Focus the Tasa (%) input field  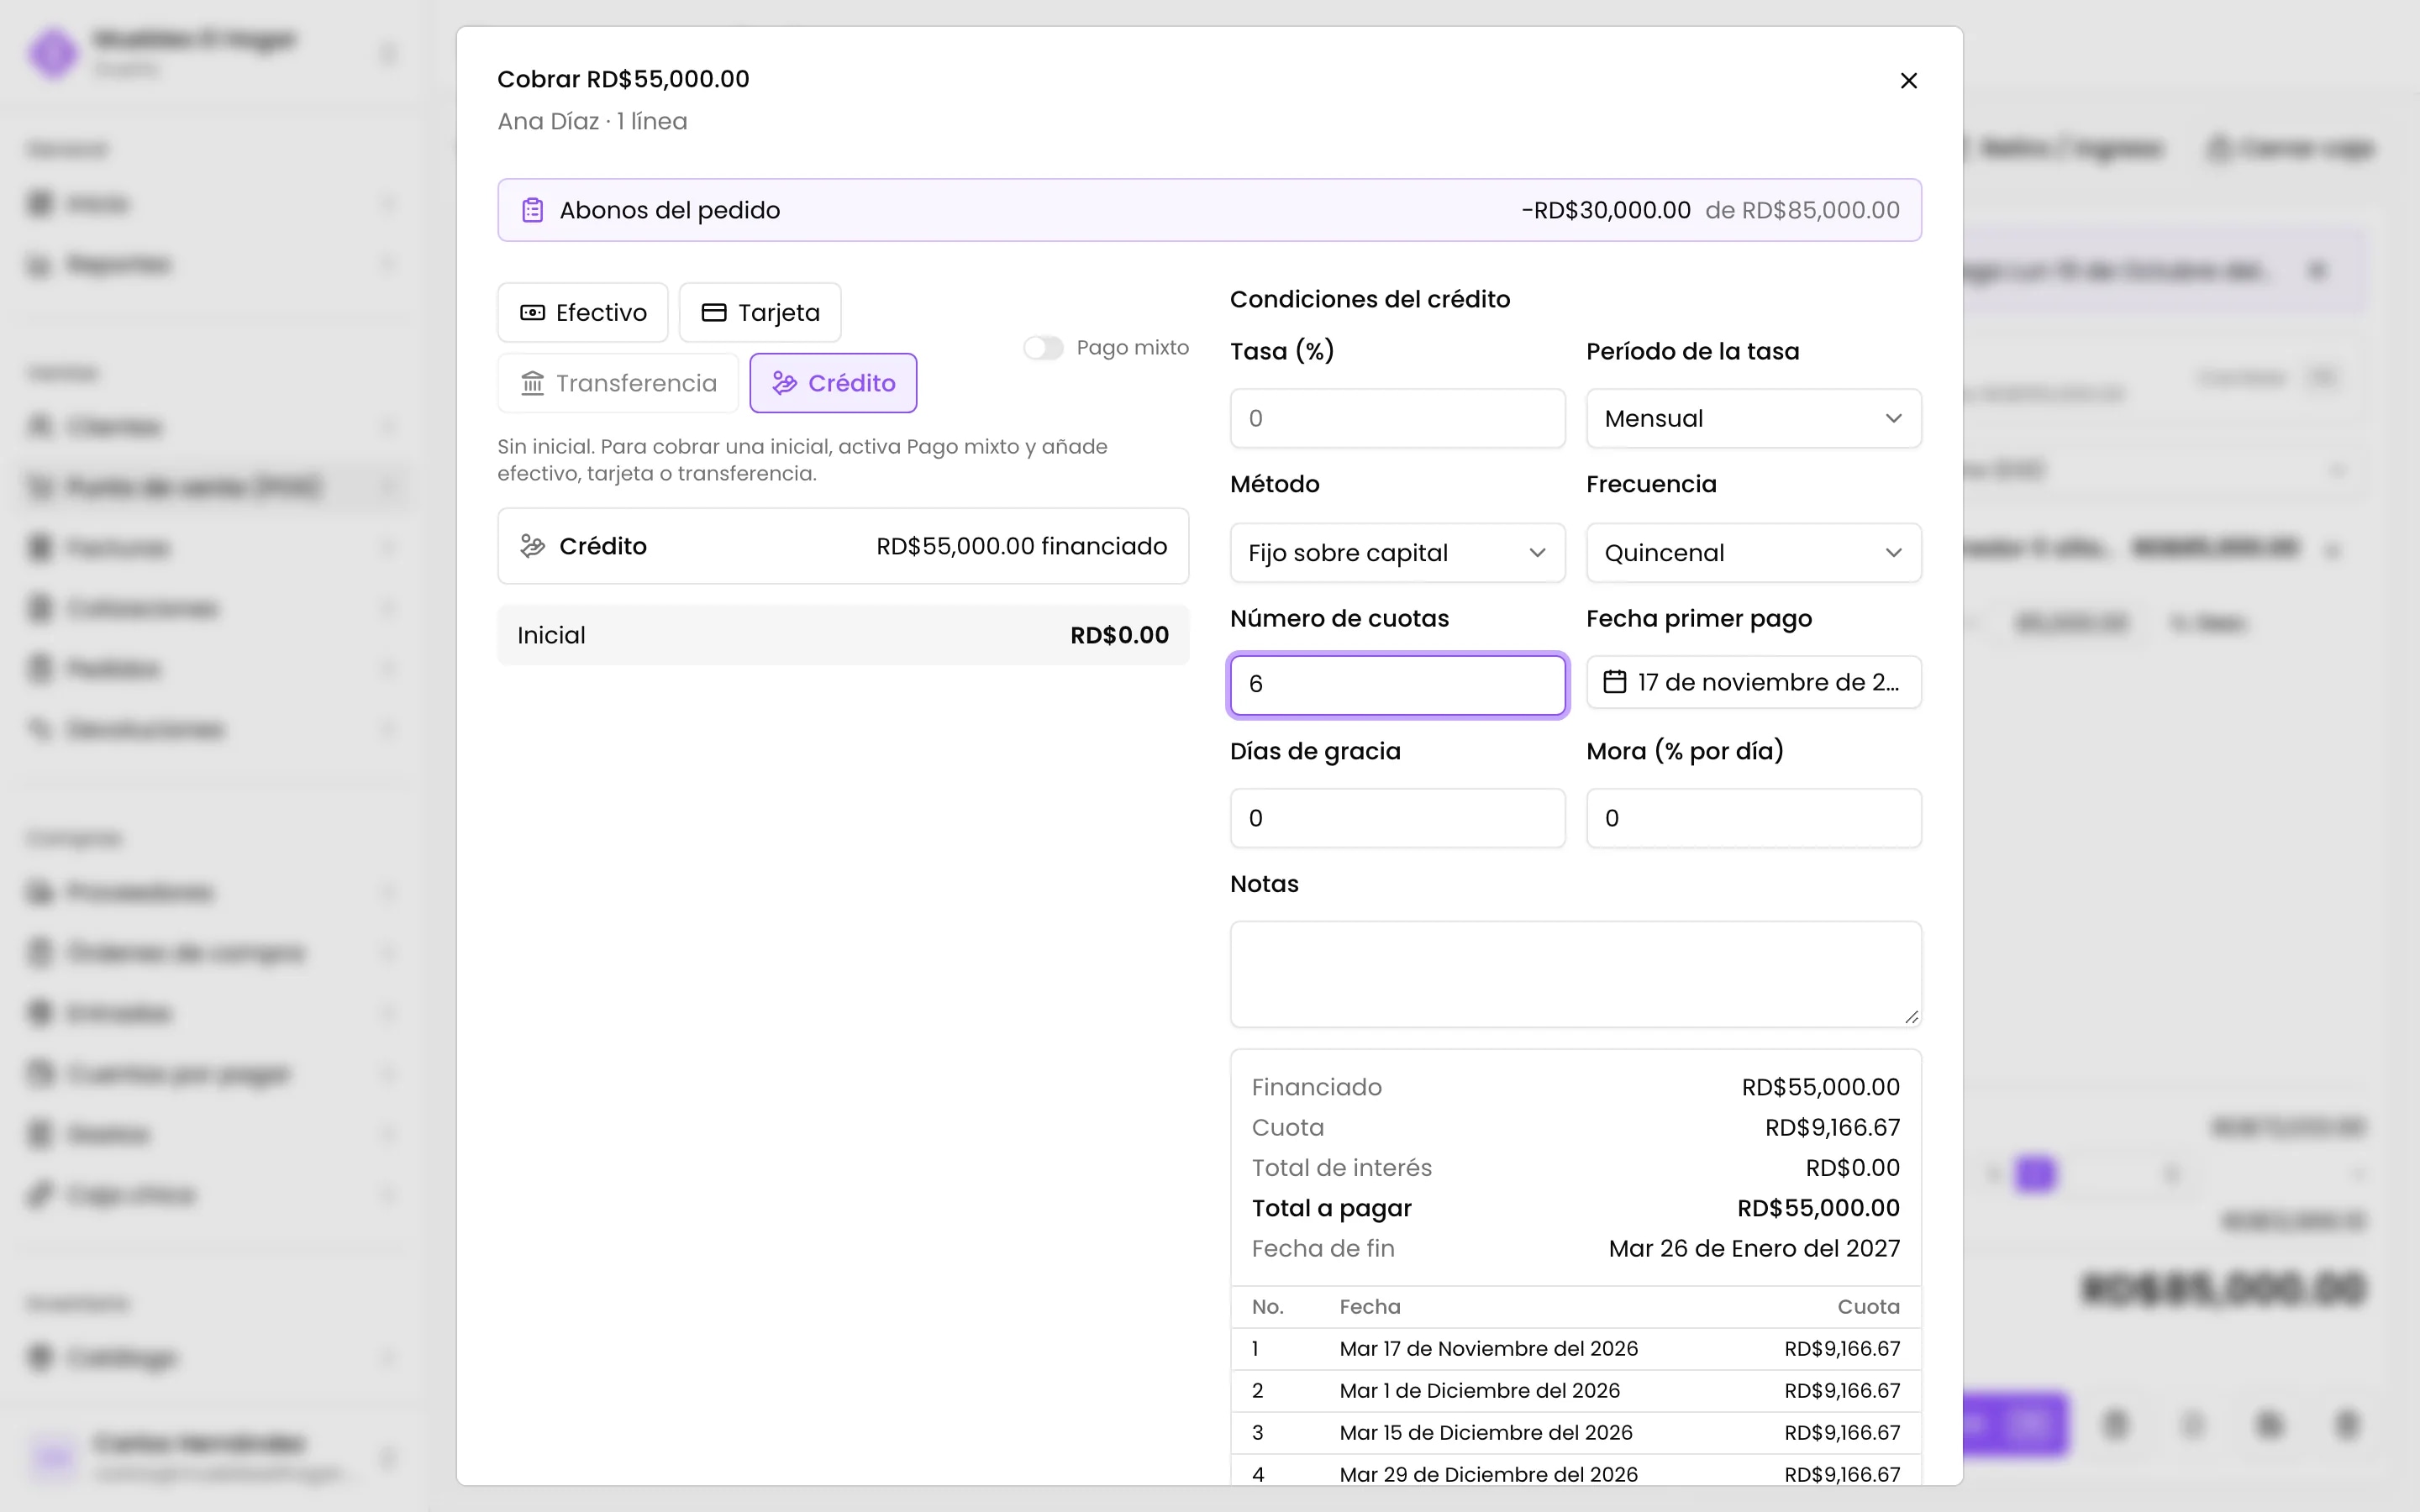click(1397, 419)
